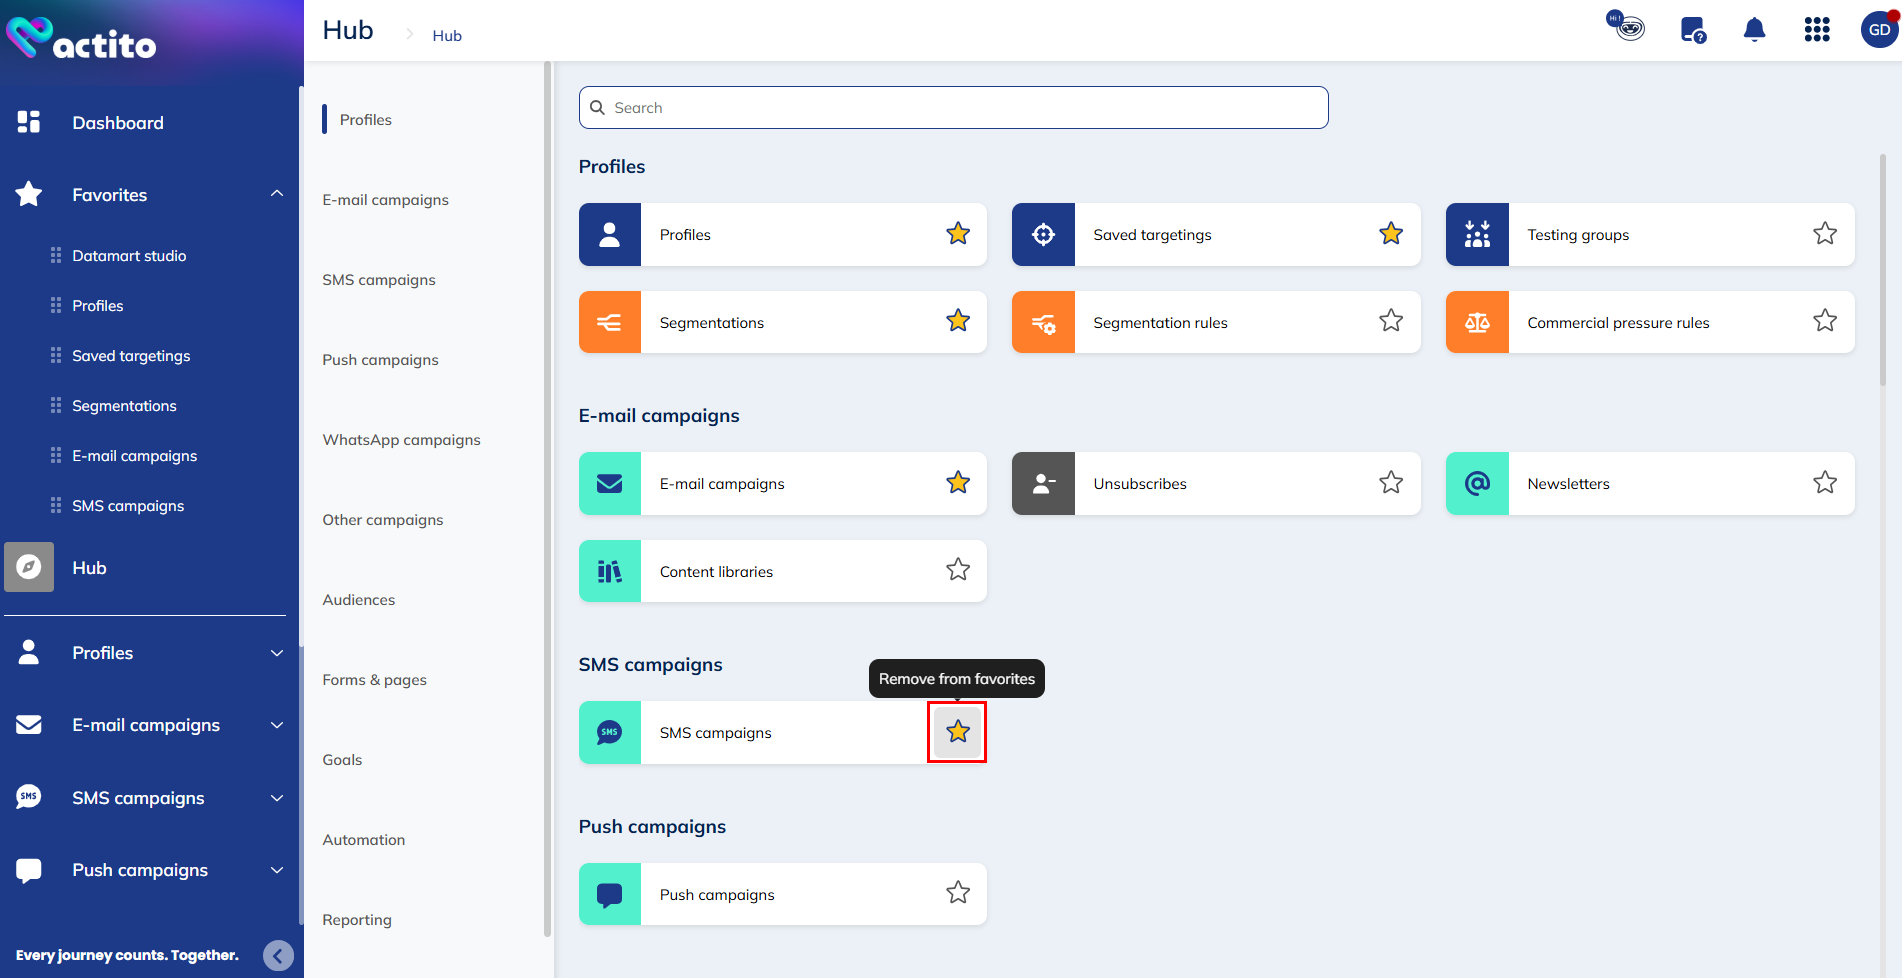Viewport: 1902px width, 978px height.
Task: Open the GD user avatar menu
Action: (1879, 30)
